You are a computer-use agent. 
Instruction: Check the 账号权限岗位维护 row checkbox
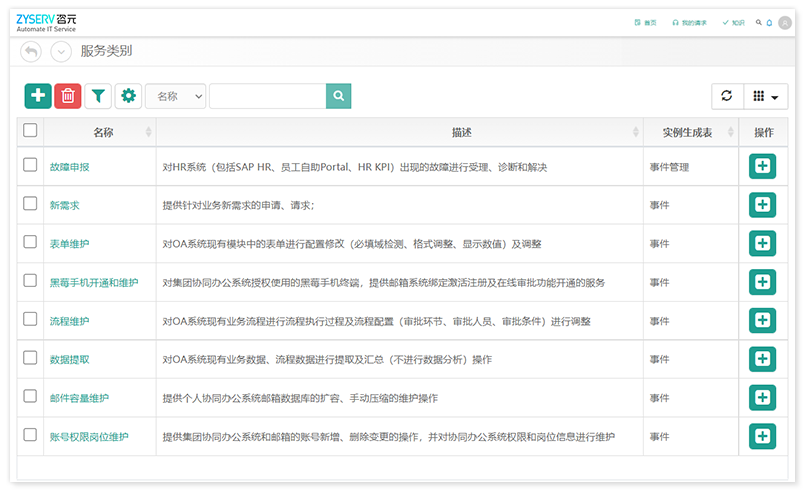pos(30,435)
